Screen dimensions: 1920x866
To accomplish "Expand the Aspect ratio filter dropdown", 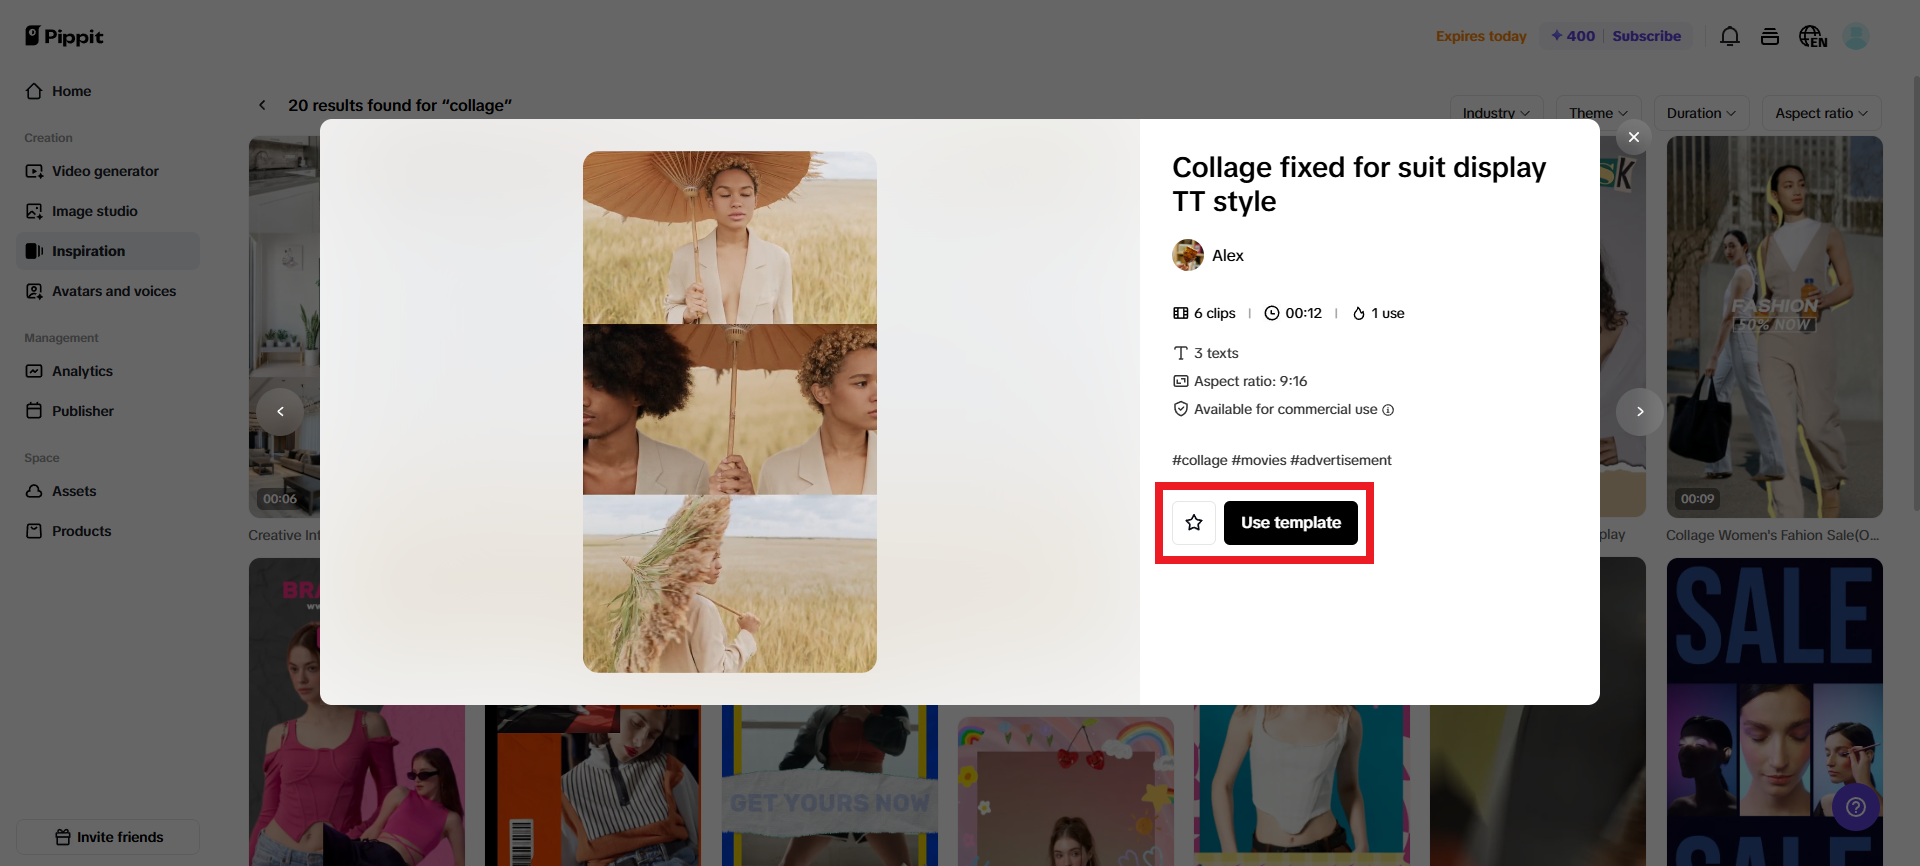I will tap(1820, 113).
